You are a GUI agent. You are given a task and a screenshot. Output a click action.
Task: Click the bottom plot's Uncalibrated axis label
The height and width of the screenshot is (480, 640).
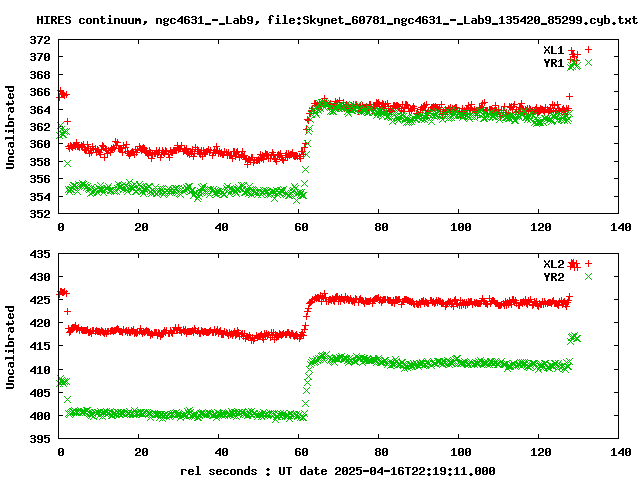pyautogui.click(x=10, y=347)
